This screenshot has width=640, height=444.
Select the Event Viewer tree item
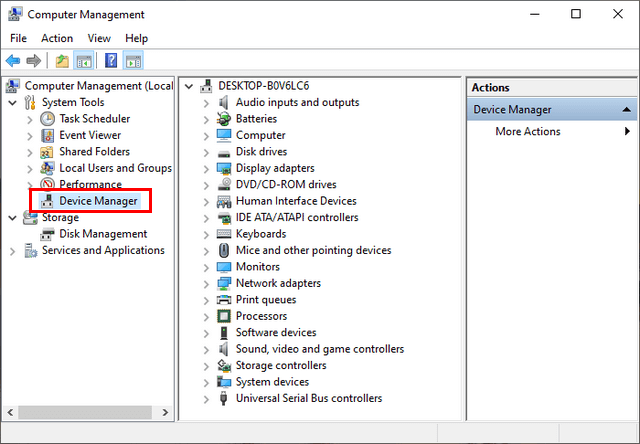pyautogui.click(x=90, y=135)
